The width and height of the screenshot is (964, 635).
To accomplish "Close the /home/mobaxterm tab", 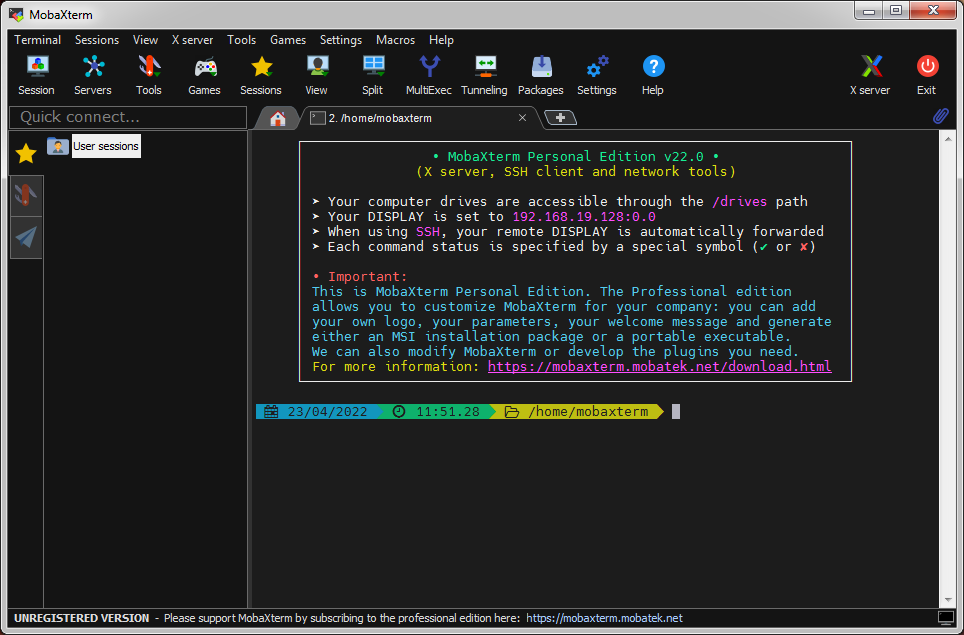I will click(522, 118).
